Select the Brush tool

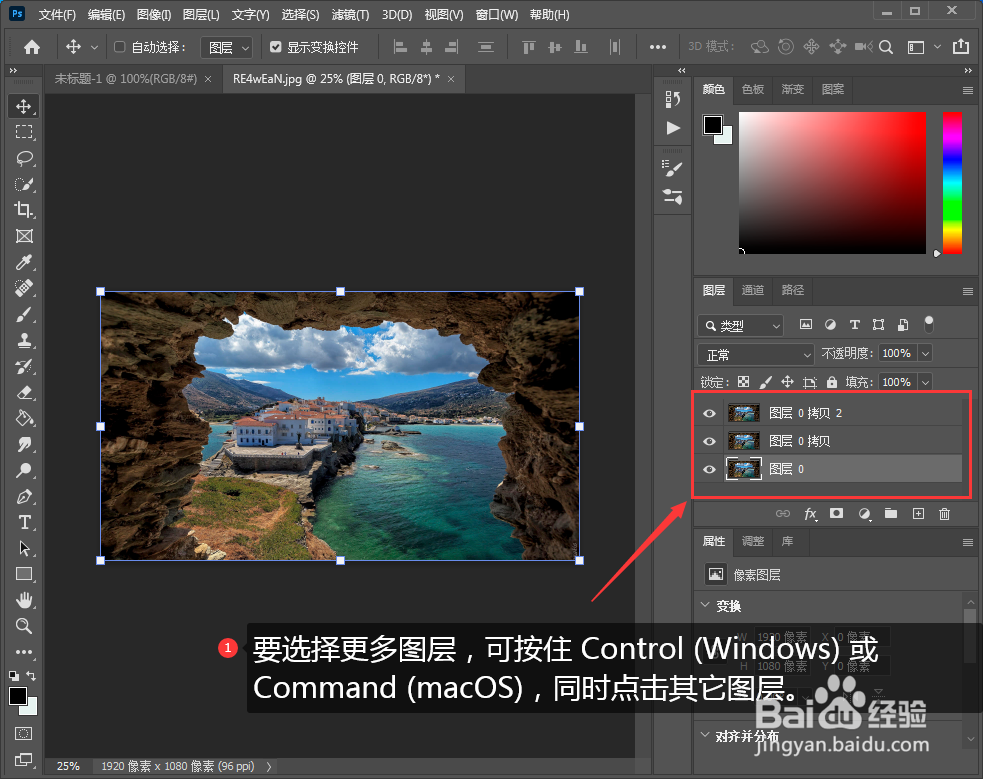point(24,314)
